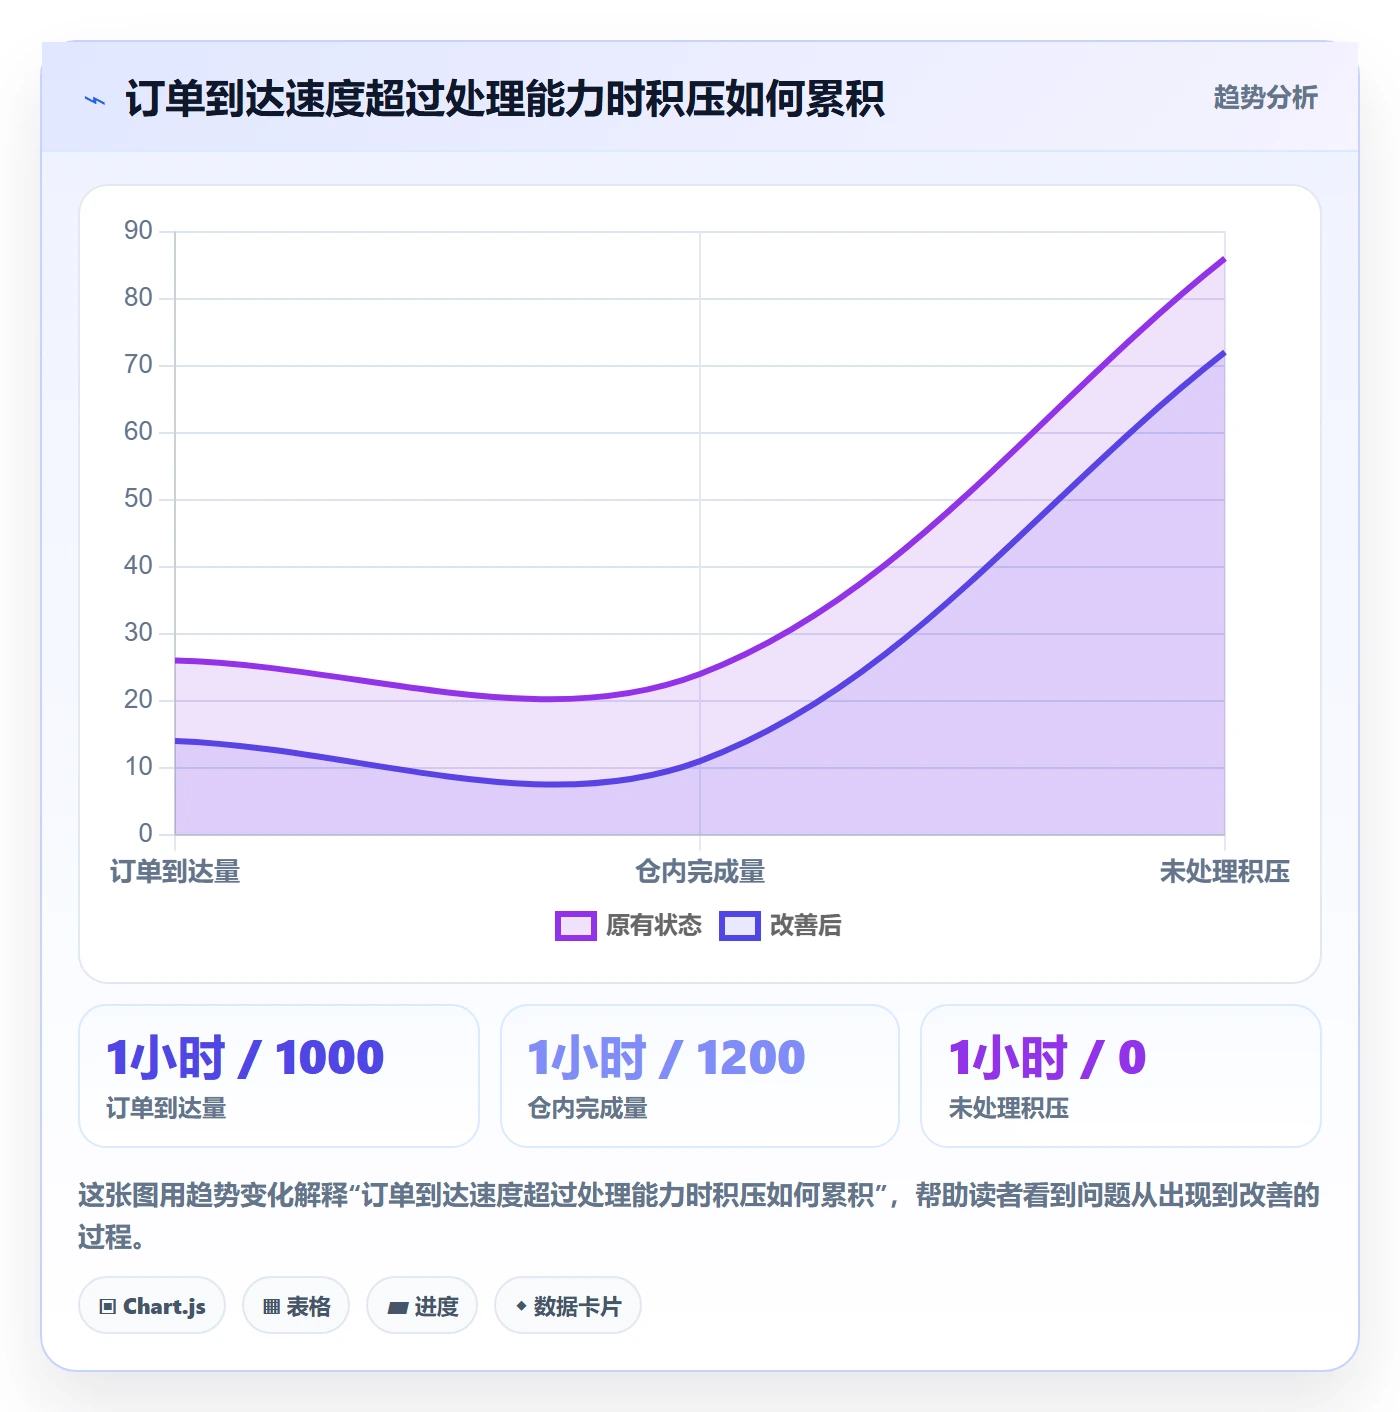The height and width of the screenshot is (1412, 1400).
Task: Click the grid icon in the 表格 chip
Action: (271, 1307)
